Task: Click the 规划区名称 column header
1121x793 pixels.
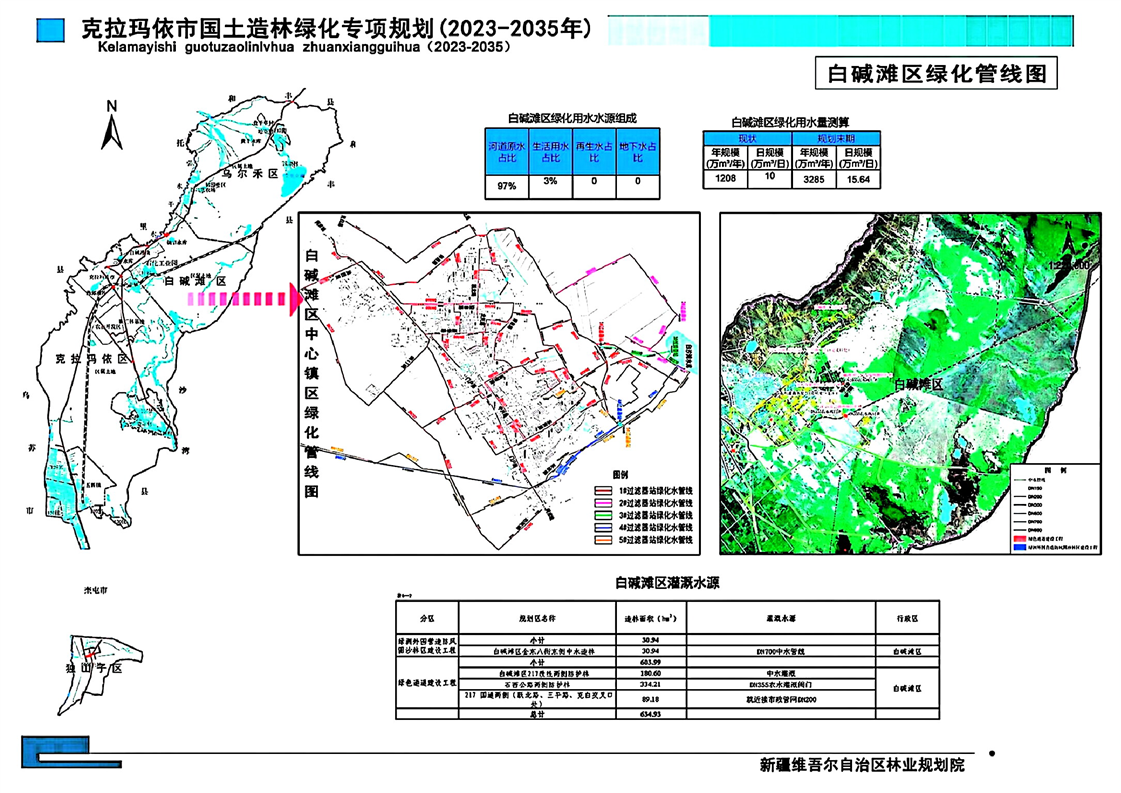Action: click(x=537, y=619)
